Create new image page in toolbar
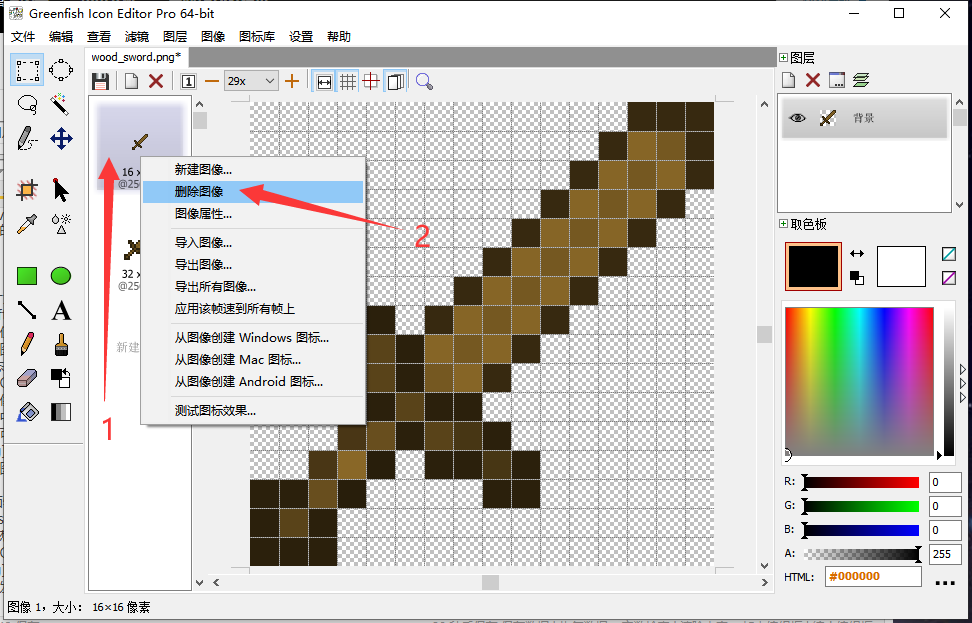The width and height of the screenshot is (972, 623). pos(131,81)
